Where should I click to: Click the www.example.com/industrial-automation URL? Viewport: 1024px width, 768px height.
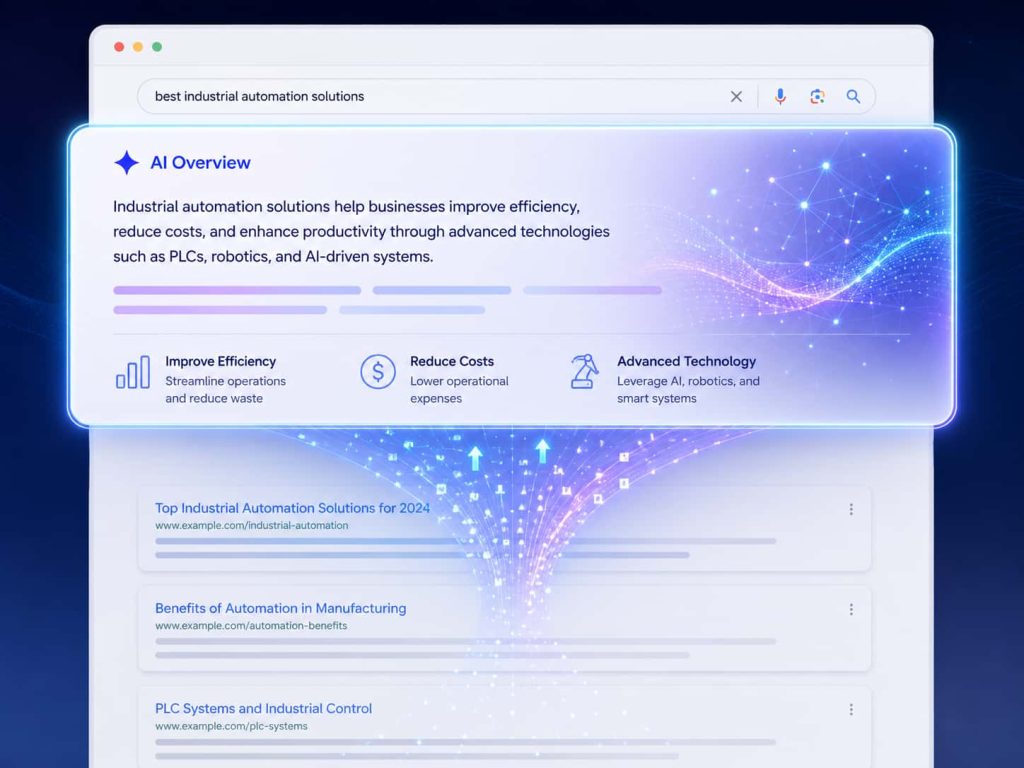pyautogui.click(x=251, y=526)
